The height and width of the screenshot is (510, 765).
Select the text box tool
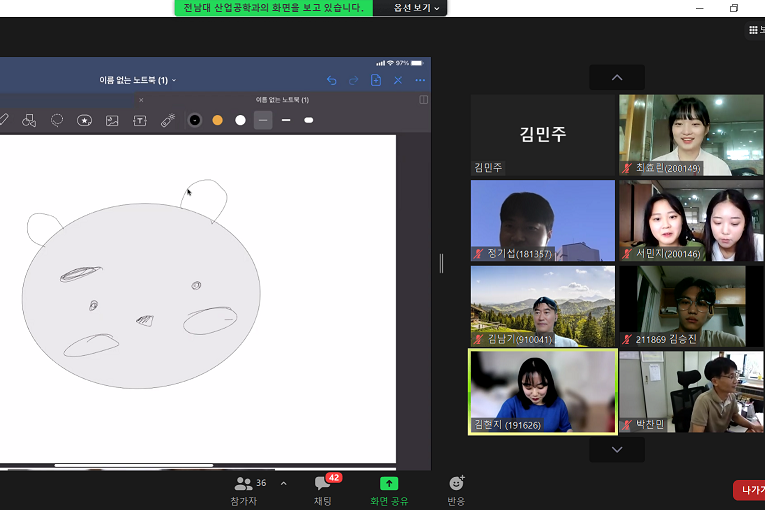pyautogui.click(x=140, y=120)
